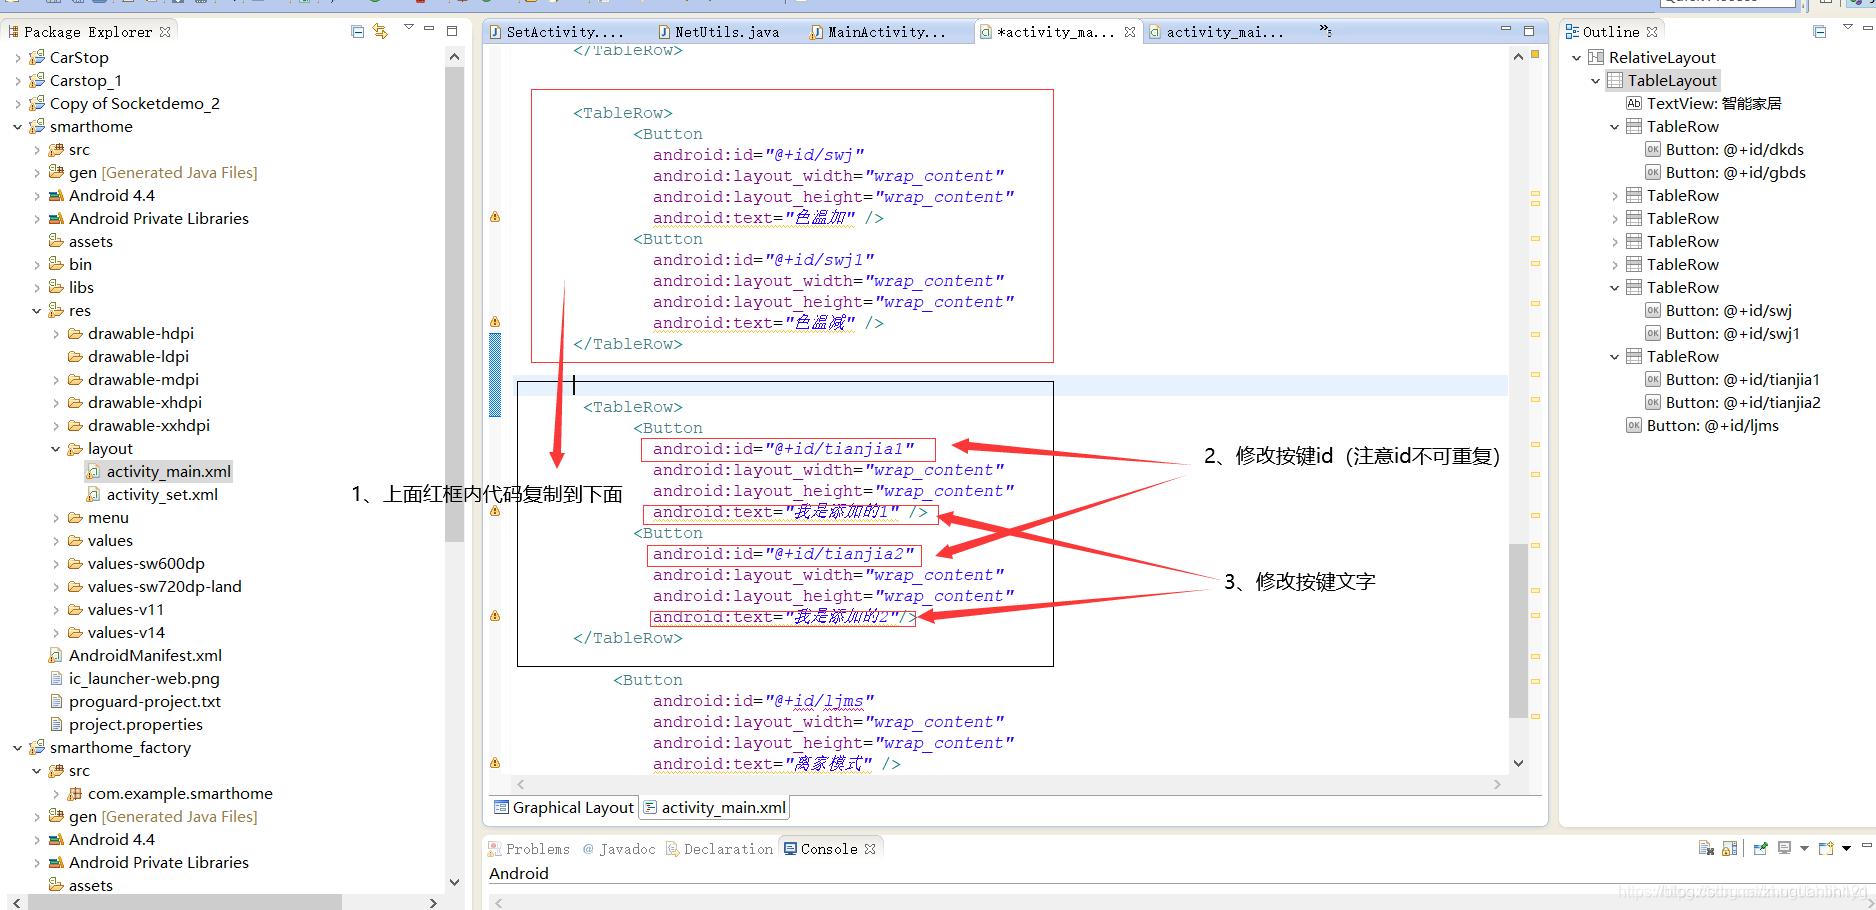Collapse RelativeLayout in Outline
The width and height of the screenshot is (1876, 910).
1576,58
